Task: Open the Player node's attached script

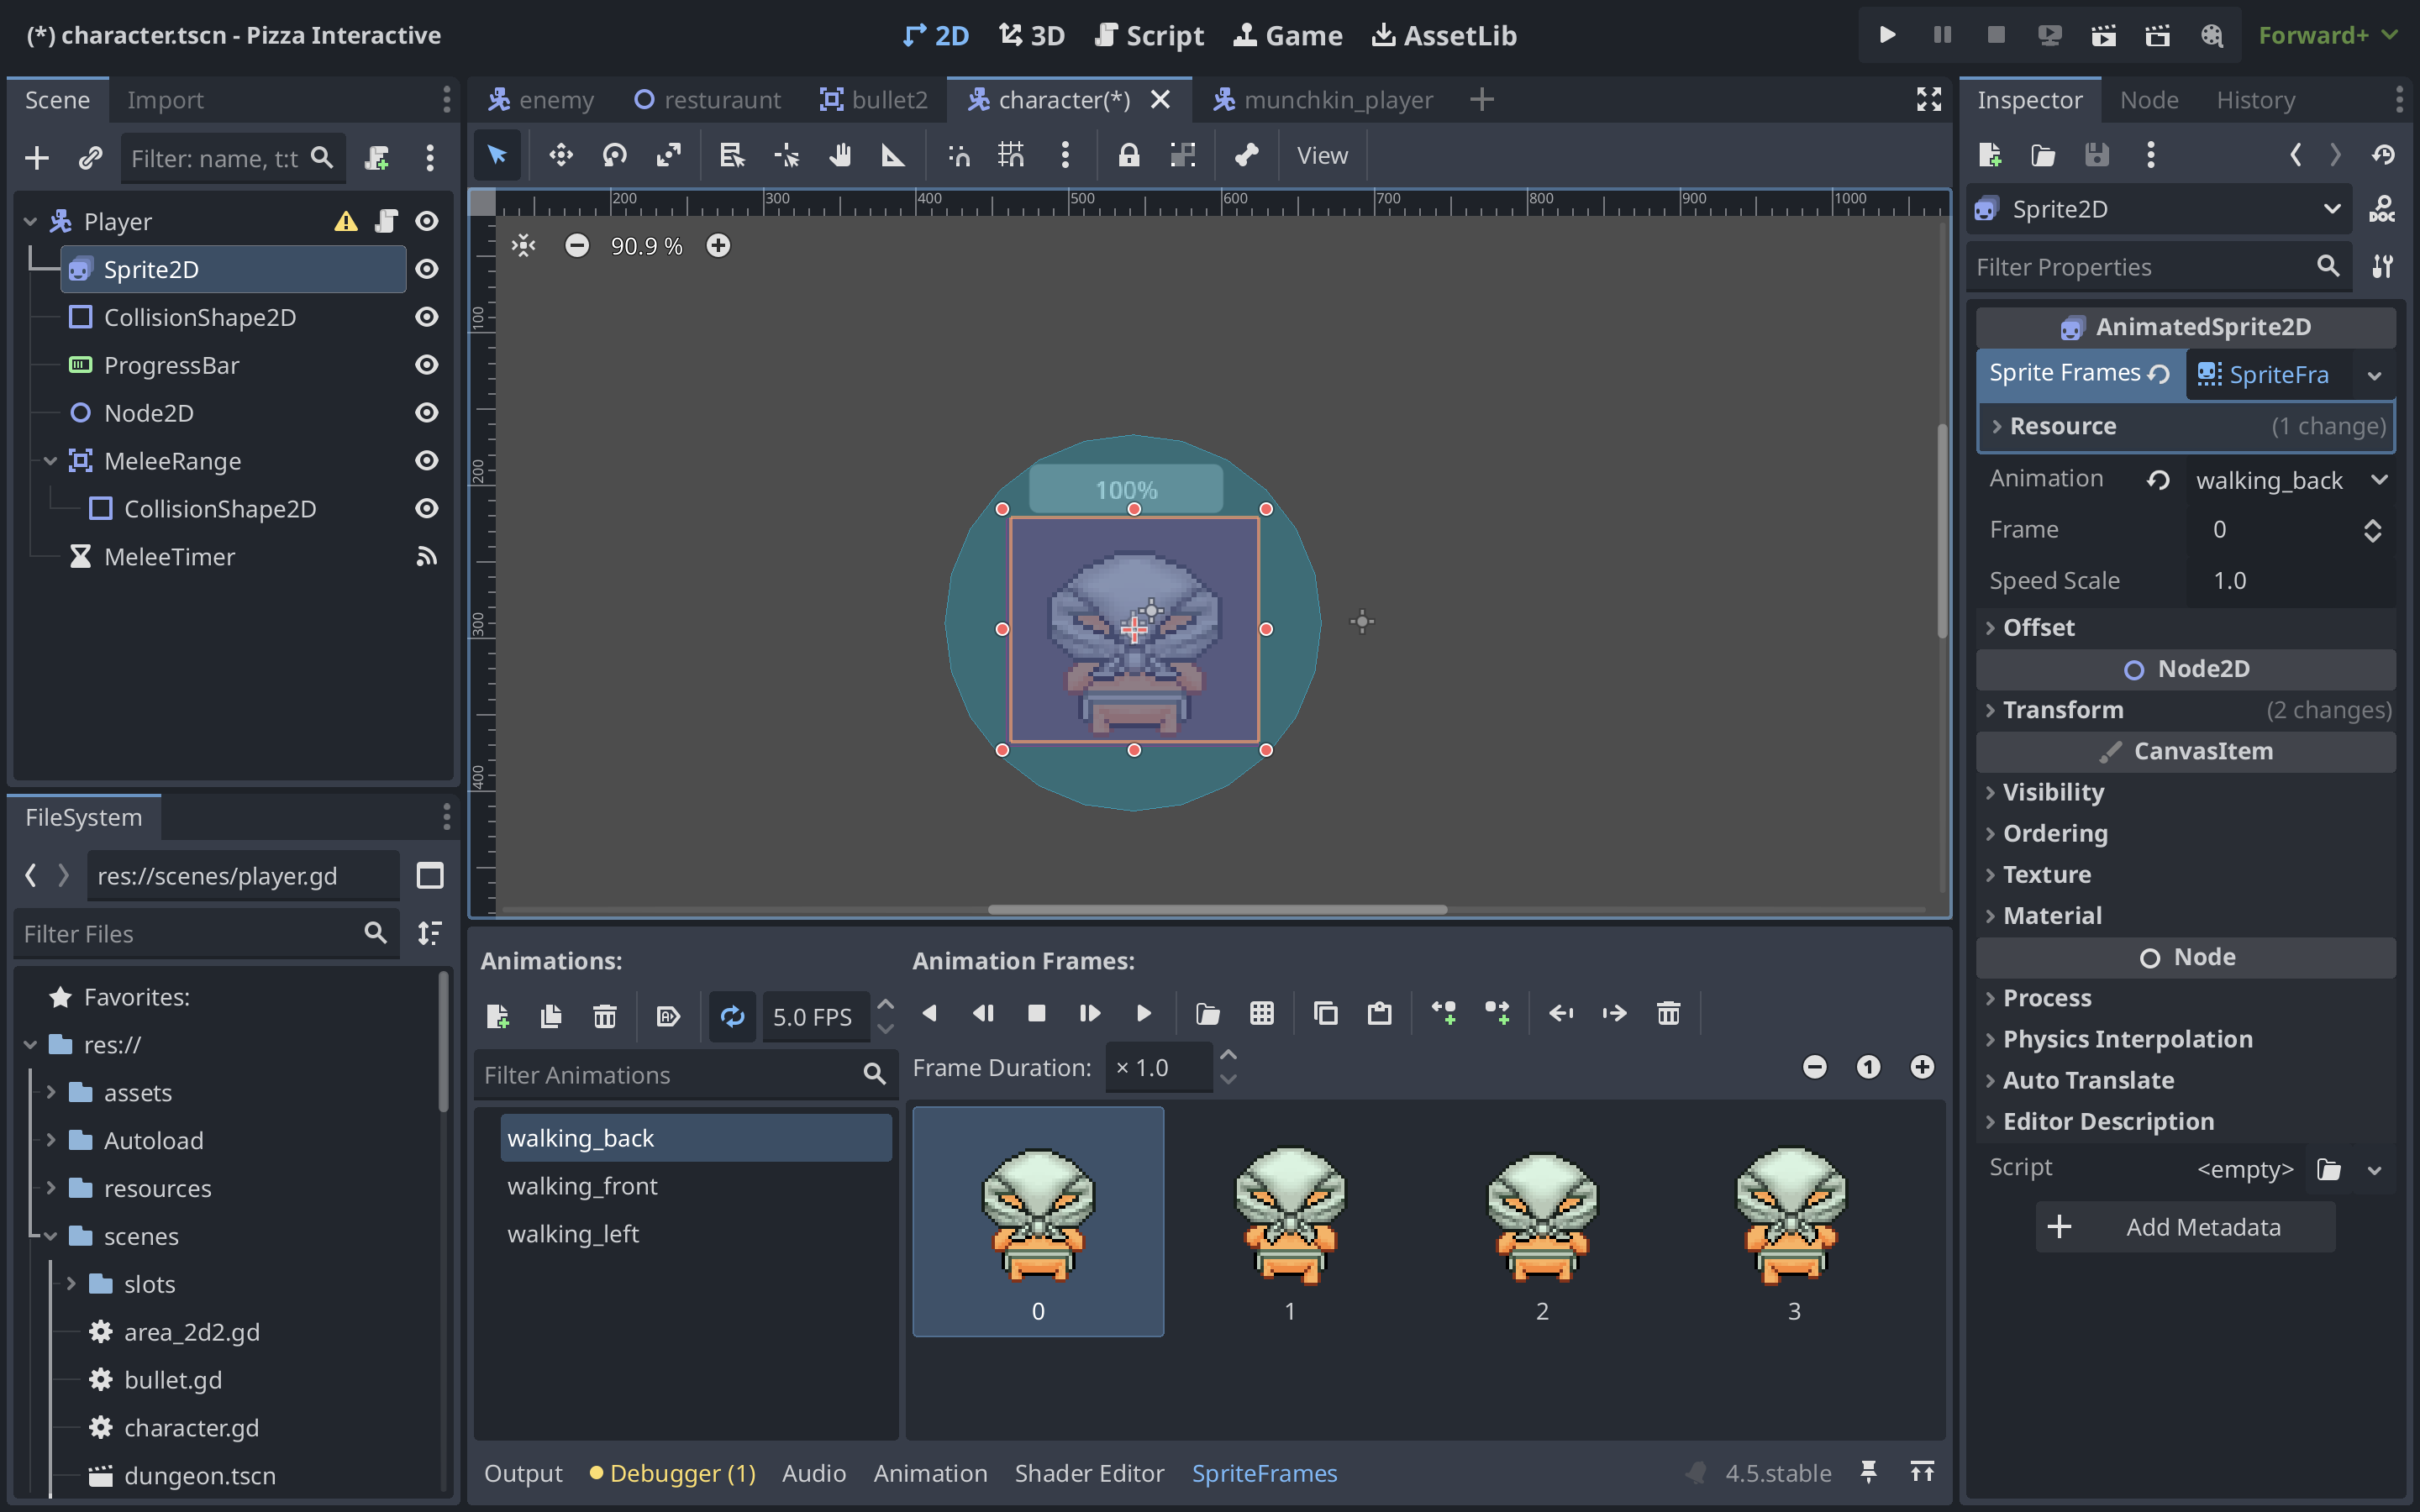Action: click(x=386, y=221)
